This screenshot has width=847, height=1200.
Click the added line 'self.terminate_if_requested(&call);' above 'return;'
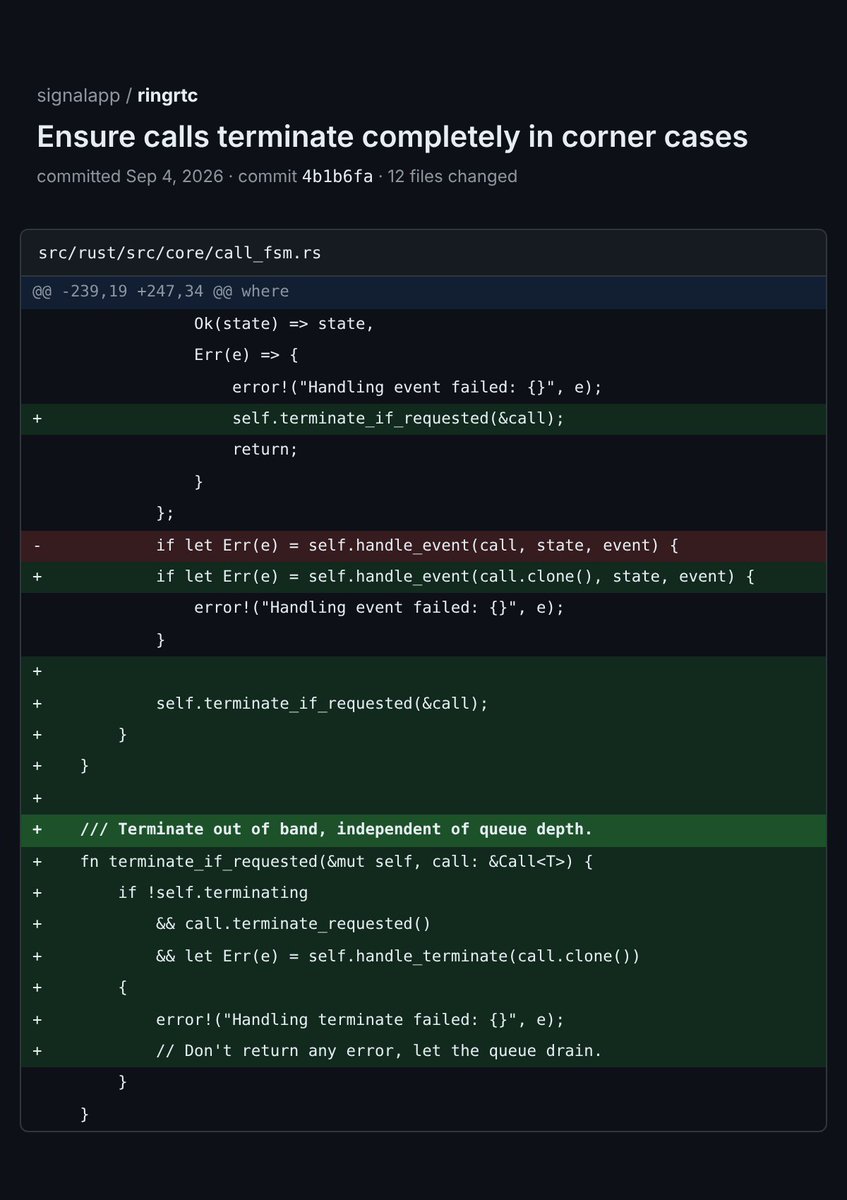(x=424, y=419)
